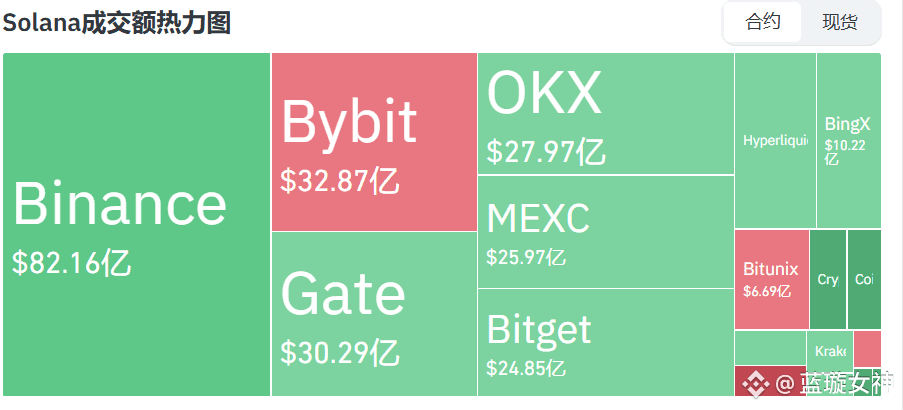Click the dark red tile behind Binance logo
The height and width of the screenshot is (410, 903).
pyautogui.click(x=771, y=381)
